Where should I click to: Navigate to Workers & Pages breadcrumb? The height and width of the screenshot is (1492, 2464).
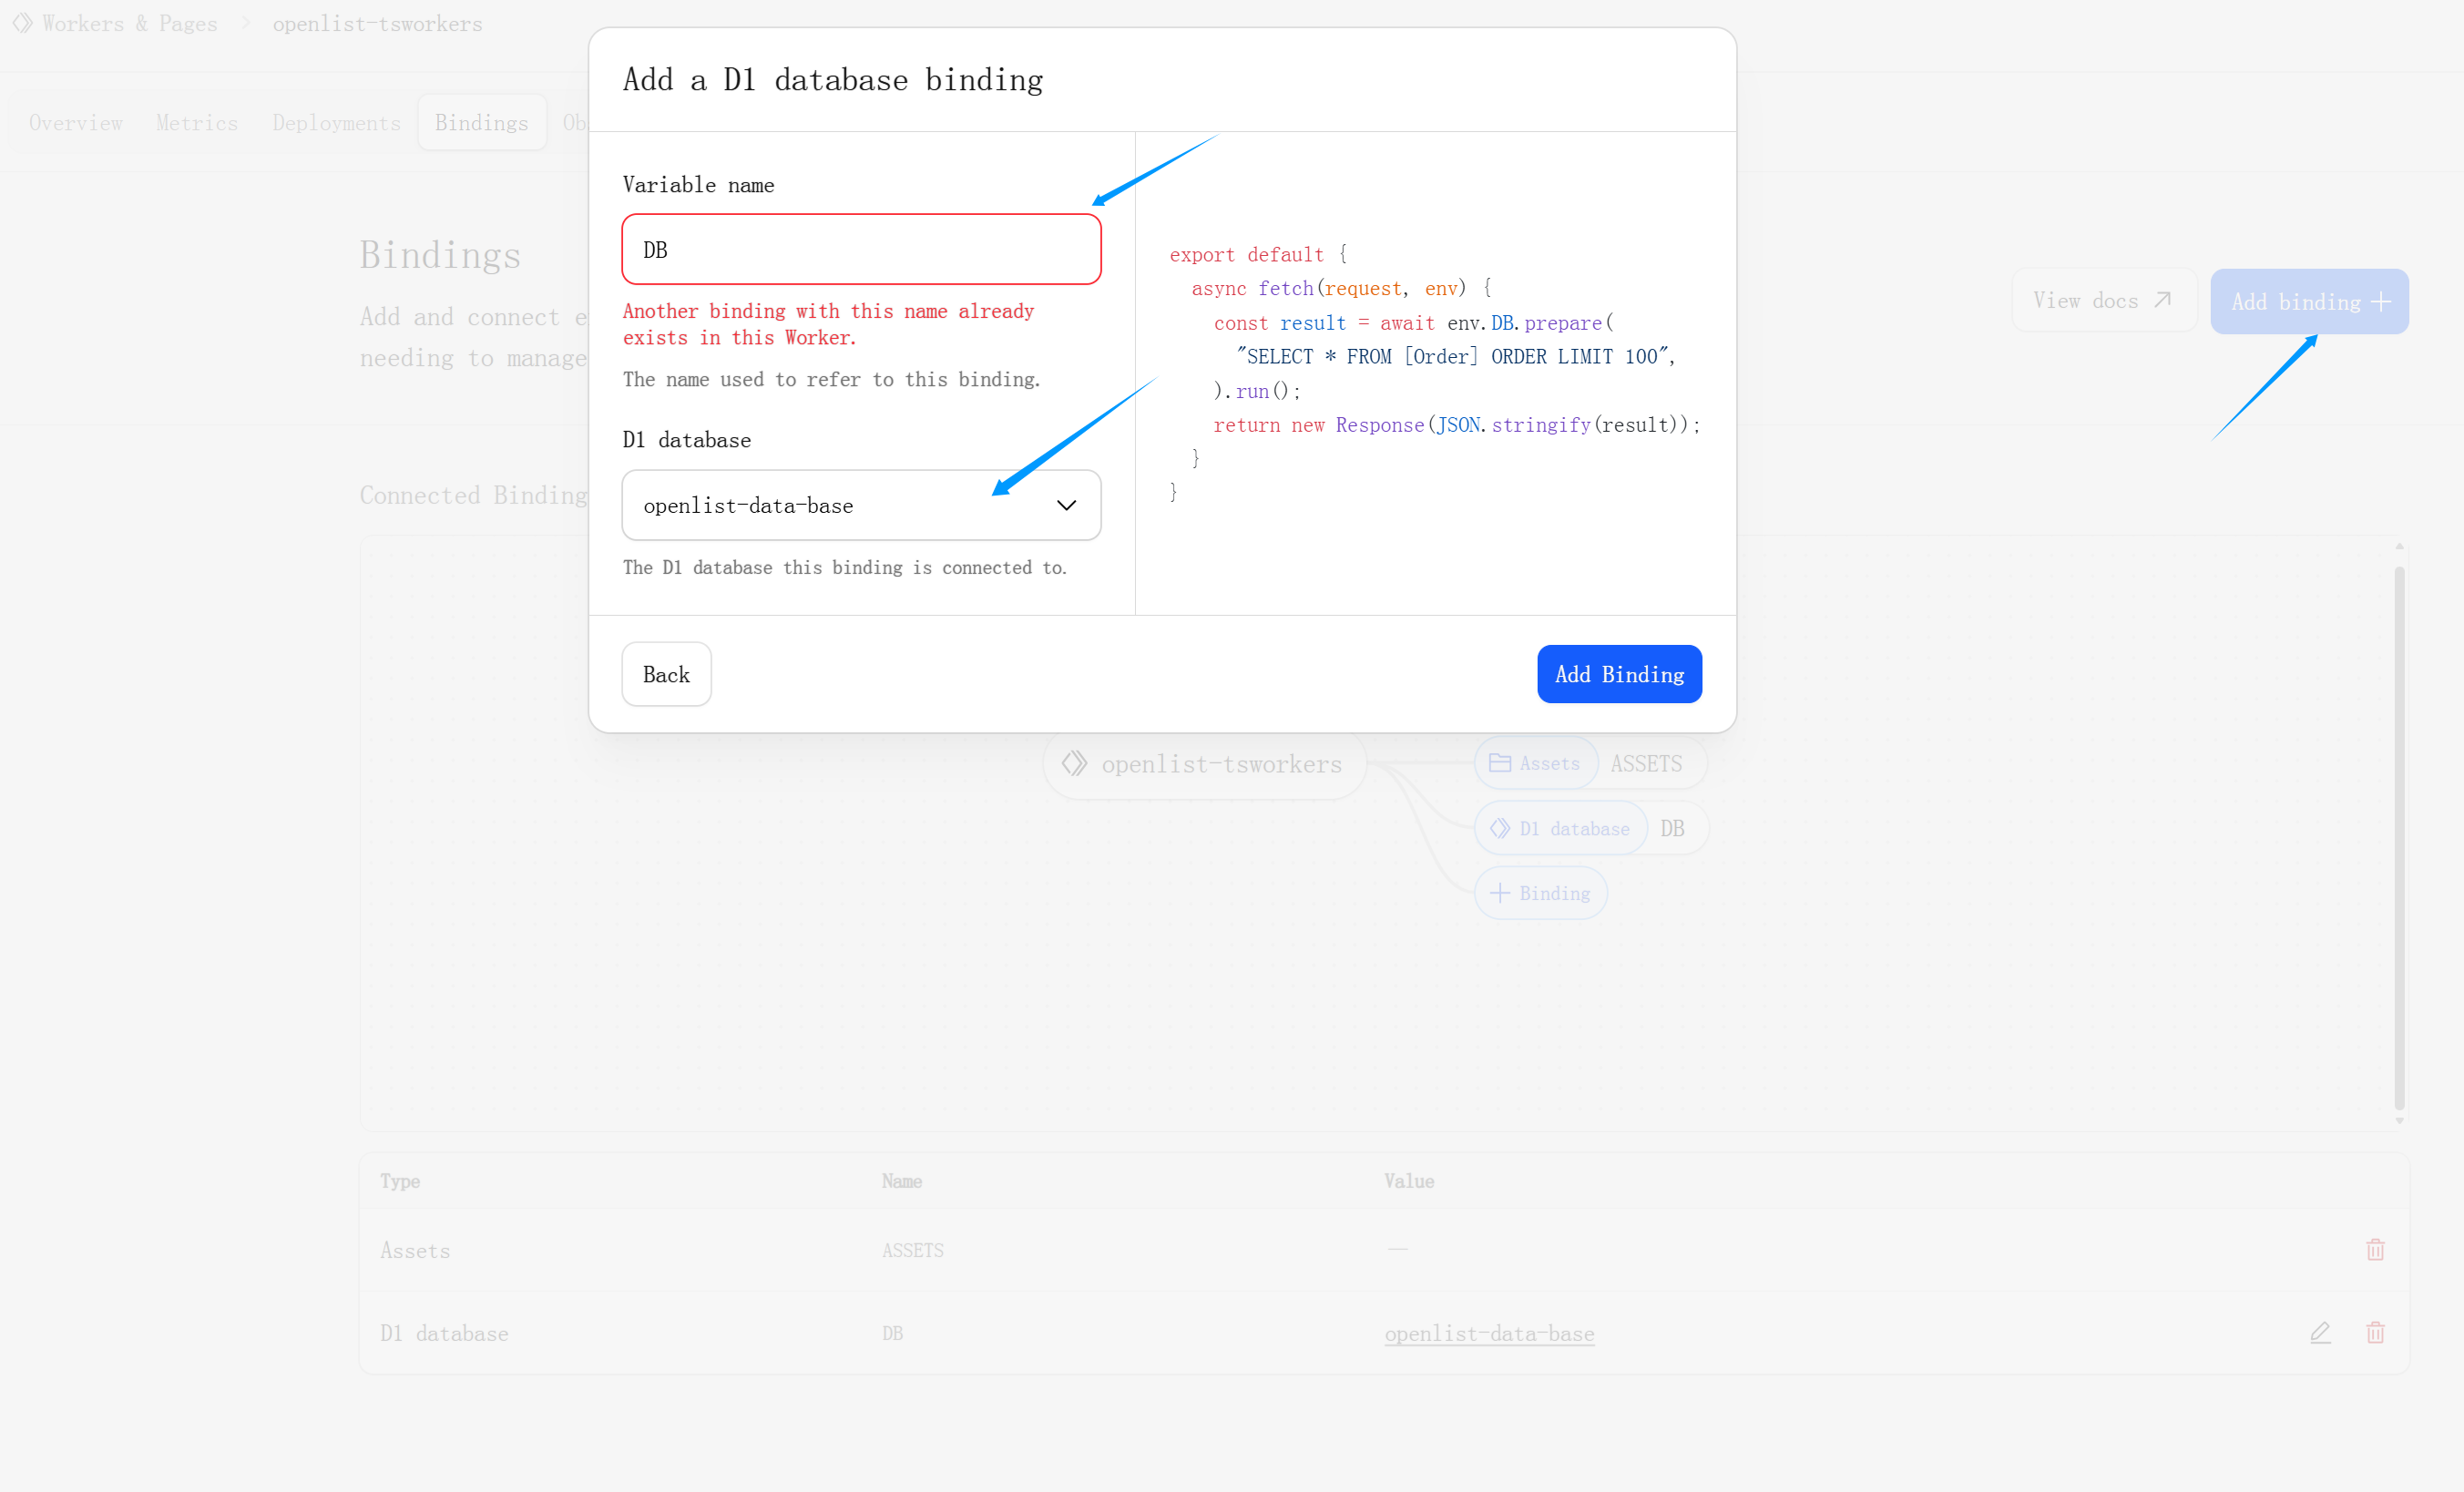click(130, 23)
